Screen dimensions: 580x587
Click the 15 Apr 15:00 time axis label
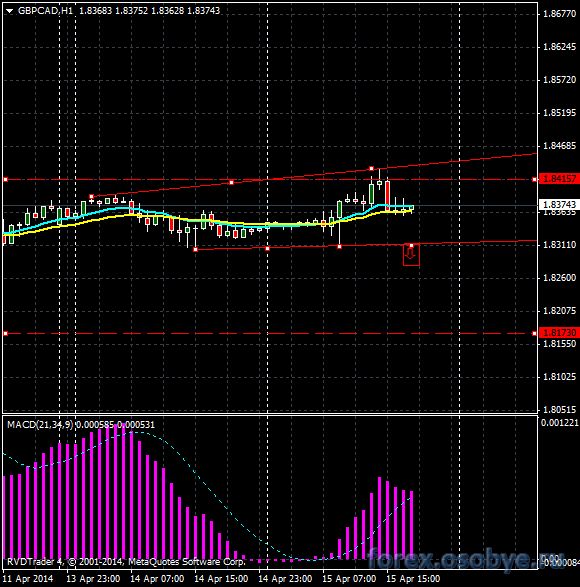pos(413,579)
